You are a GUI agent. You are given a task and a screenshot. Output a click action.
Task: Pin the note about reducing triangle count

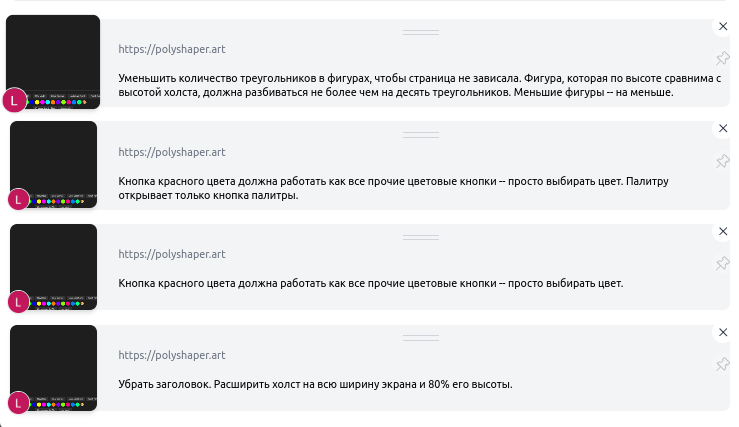point(722,58)
